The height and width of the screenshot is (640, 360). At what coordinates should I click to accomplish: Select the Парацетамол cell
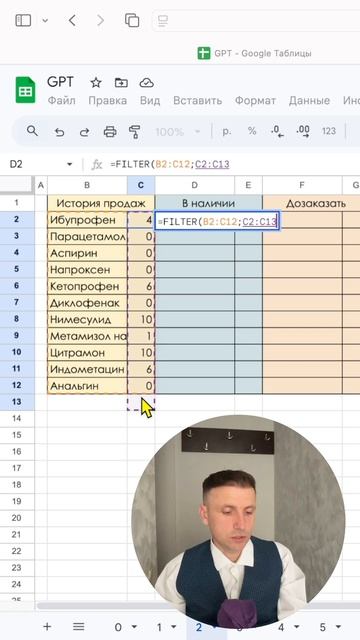coord(87,237)
